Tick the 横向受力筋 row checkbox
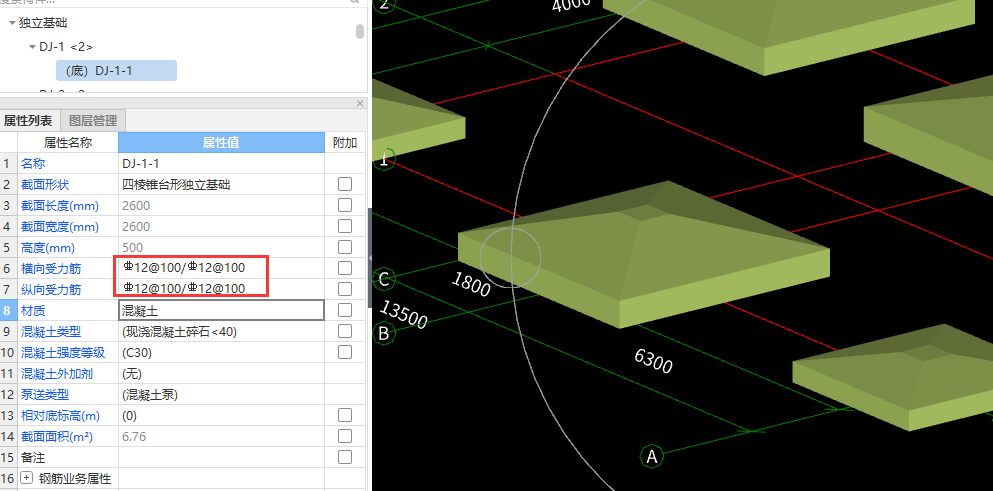Image resolution: width=993 pixels, height=491 pixels. [345, 268]
